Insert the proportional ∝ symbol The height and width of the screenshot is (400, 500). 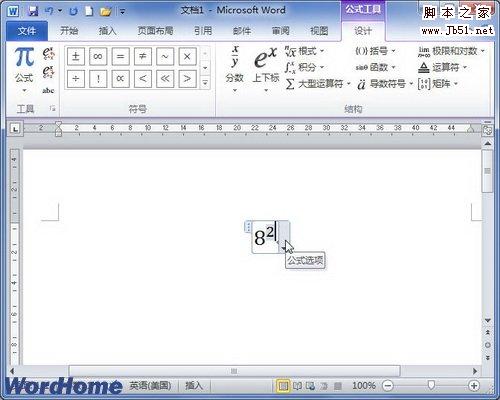[x=120, y=79]
